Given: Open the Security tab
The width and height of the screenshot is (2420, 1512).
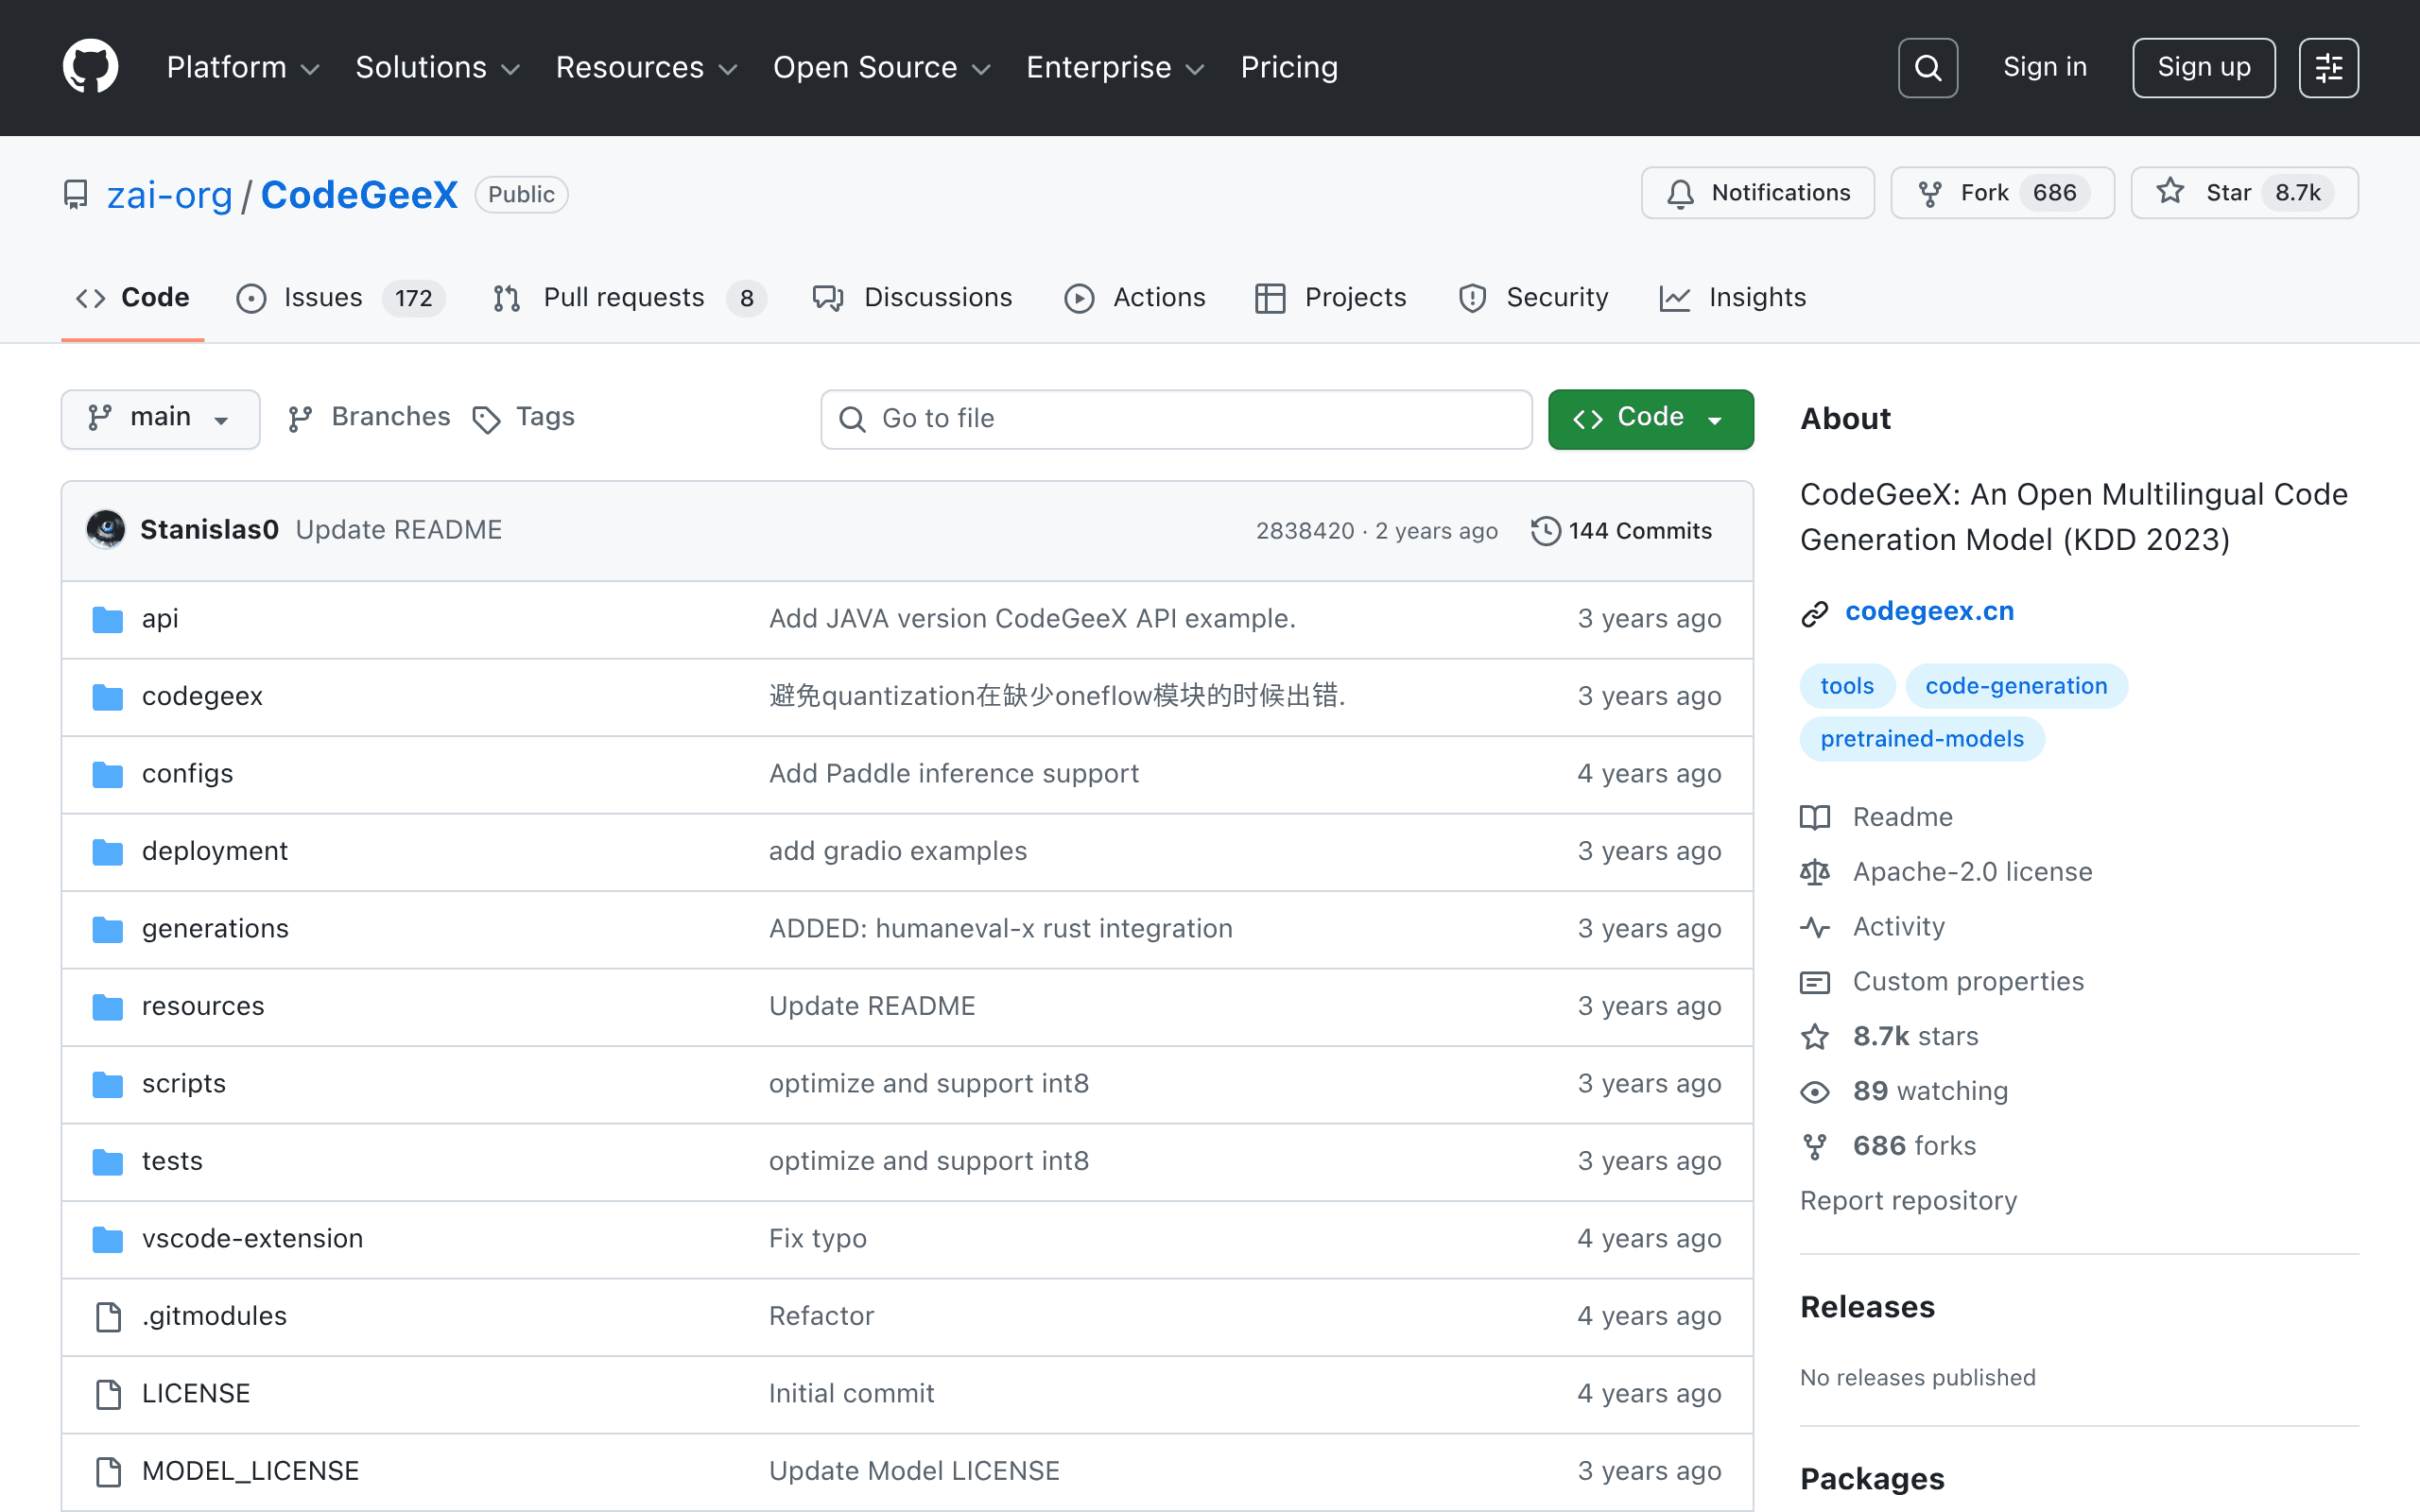Looking at the screenshot, I should click(x=1533, y=298).
